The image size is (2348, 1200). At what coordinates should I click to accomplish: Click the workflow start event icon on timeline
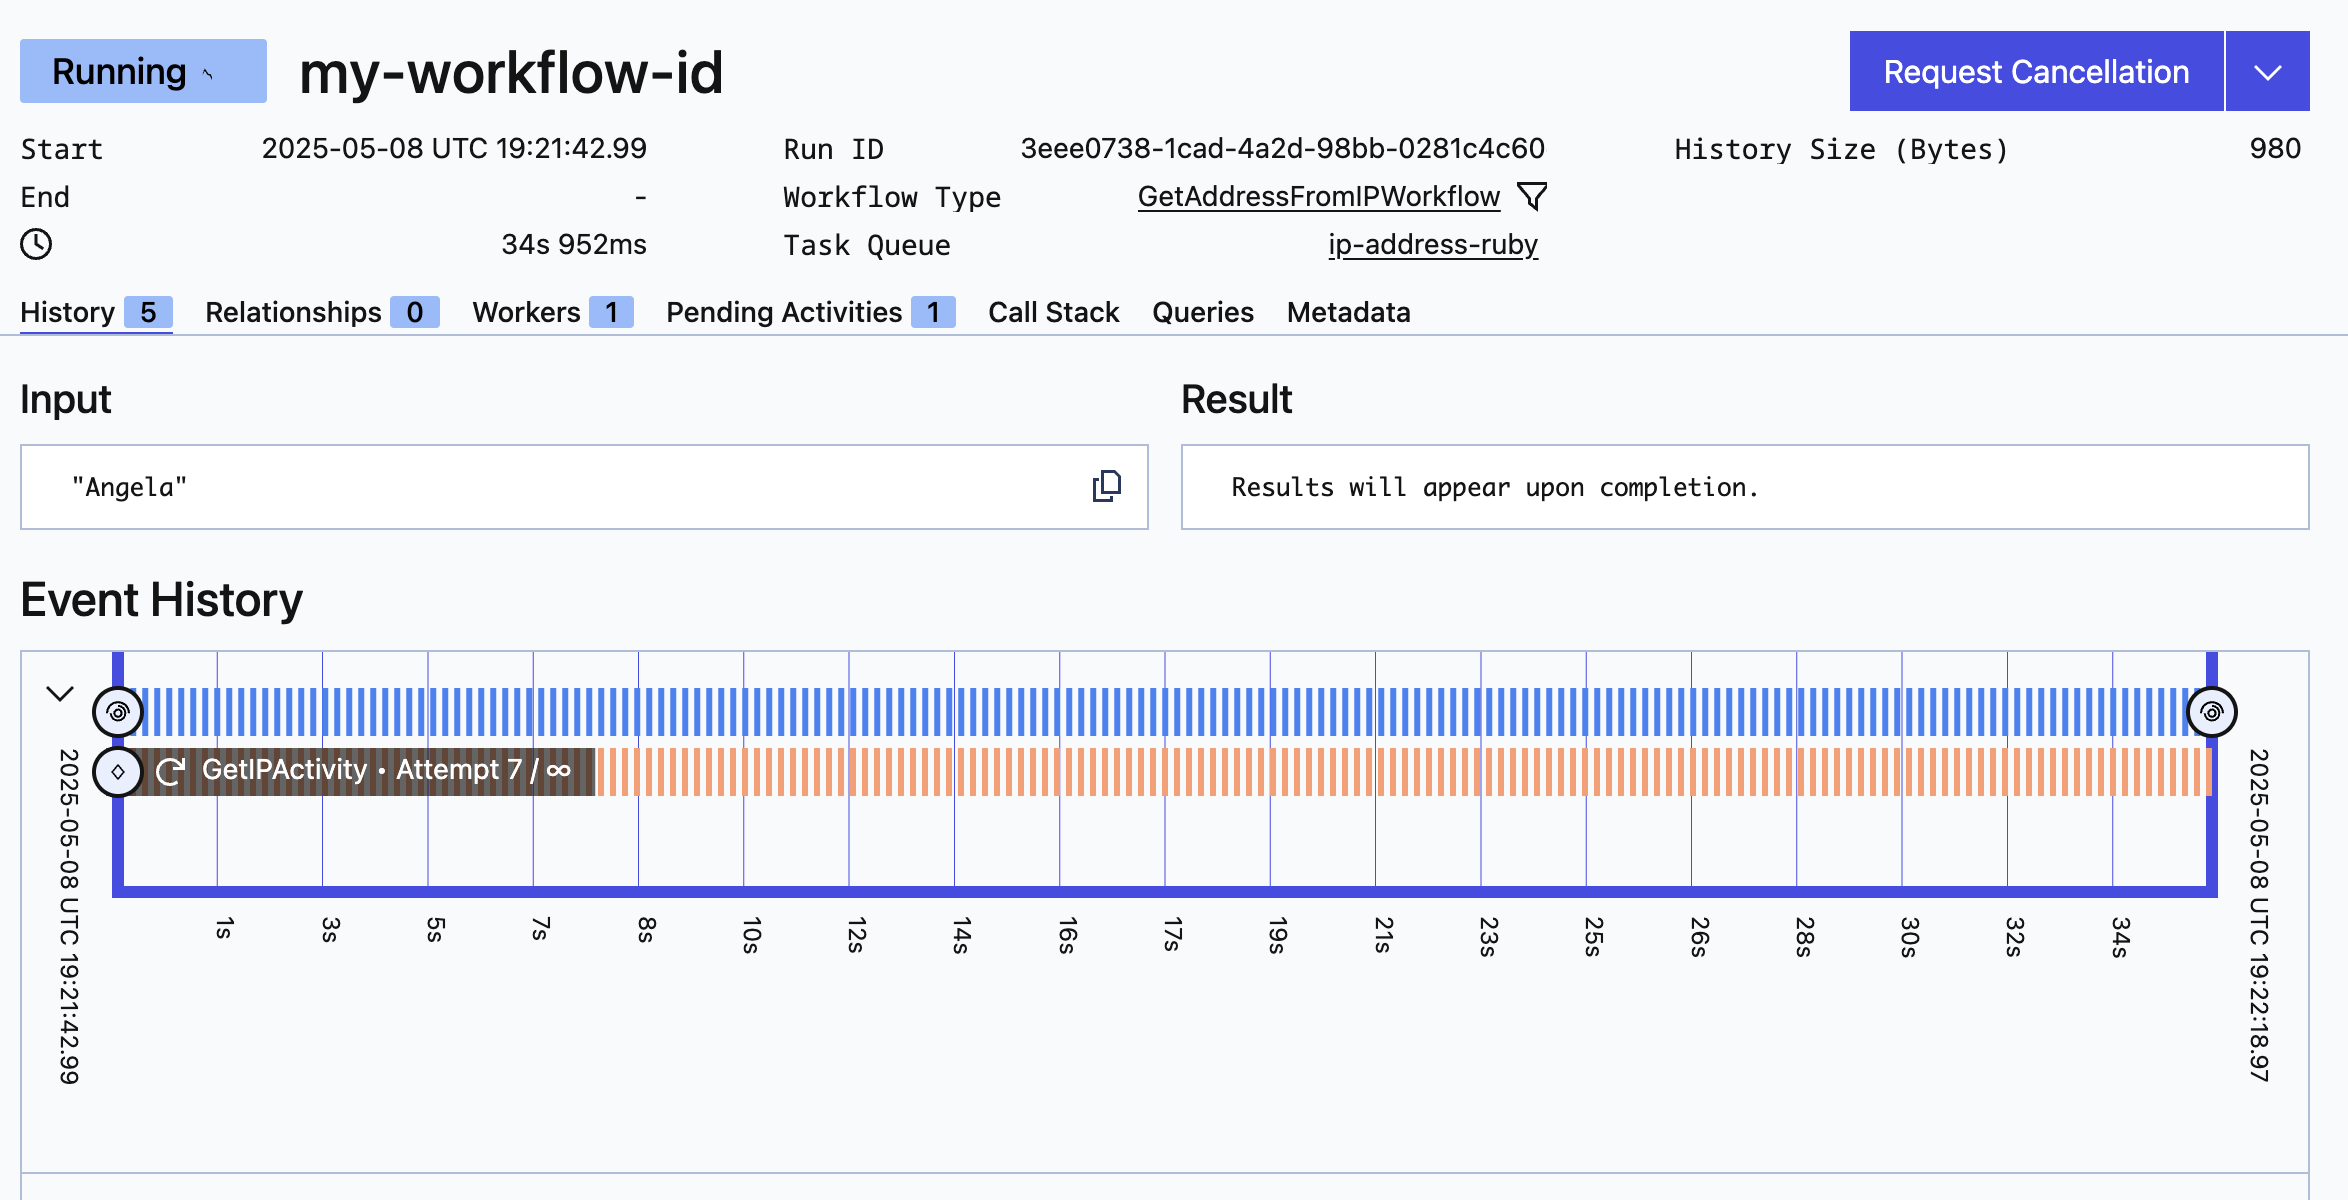pyautogui.click(x=118, y=712)
